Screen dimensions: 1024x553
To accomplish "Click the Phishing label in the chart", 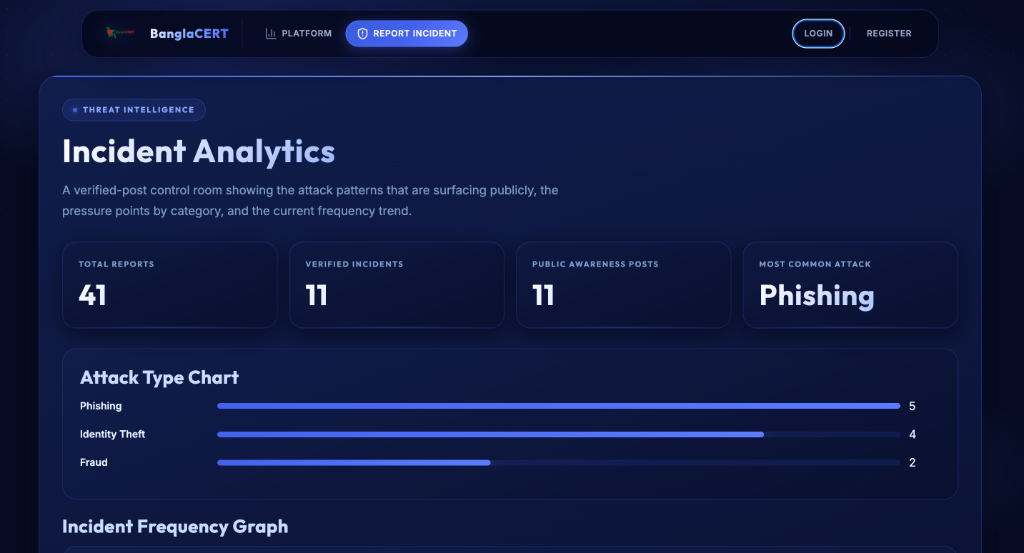I will point(101,406).
